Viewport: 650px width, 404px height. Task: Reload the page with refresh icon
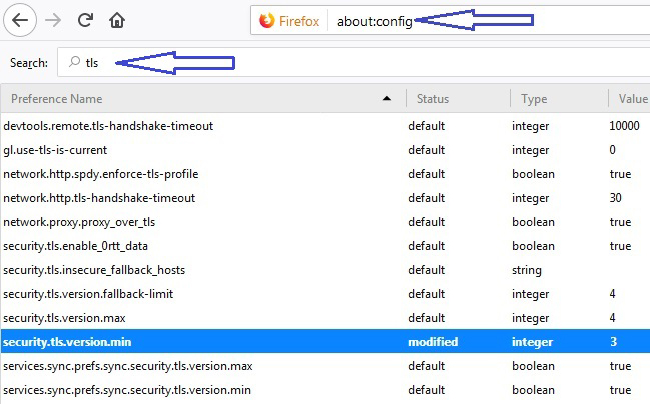(85, 20)
